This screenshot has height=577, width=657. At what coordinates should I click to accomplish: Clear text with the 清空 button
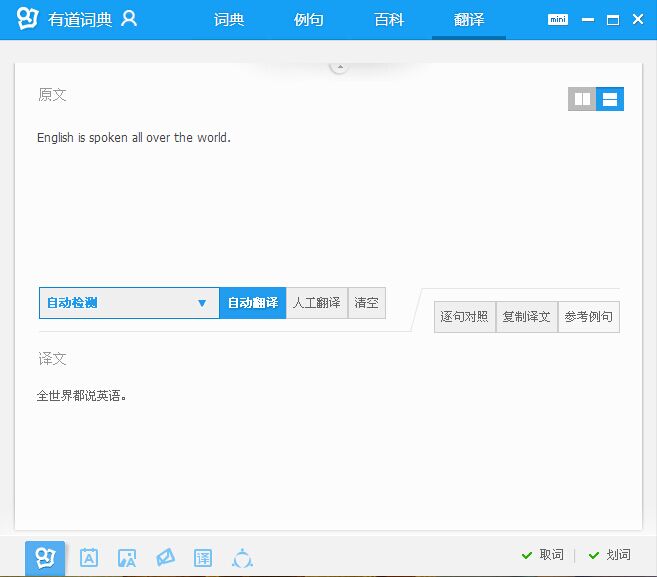click(x=367, y=303)
